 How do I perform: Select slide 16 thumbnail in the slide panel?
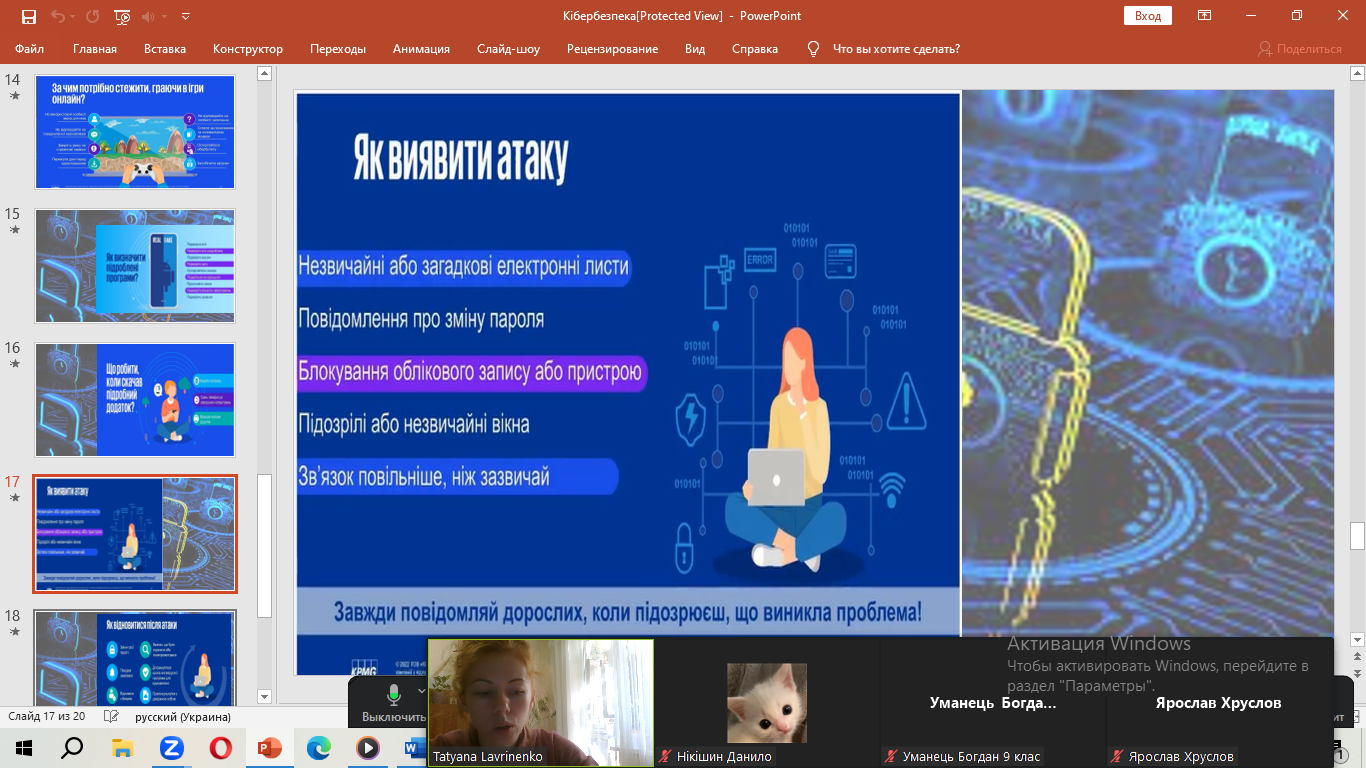click(x=135, y=400)
